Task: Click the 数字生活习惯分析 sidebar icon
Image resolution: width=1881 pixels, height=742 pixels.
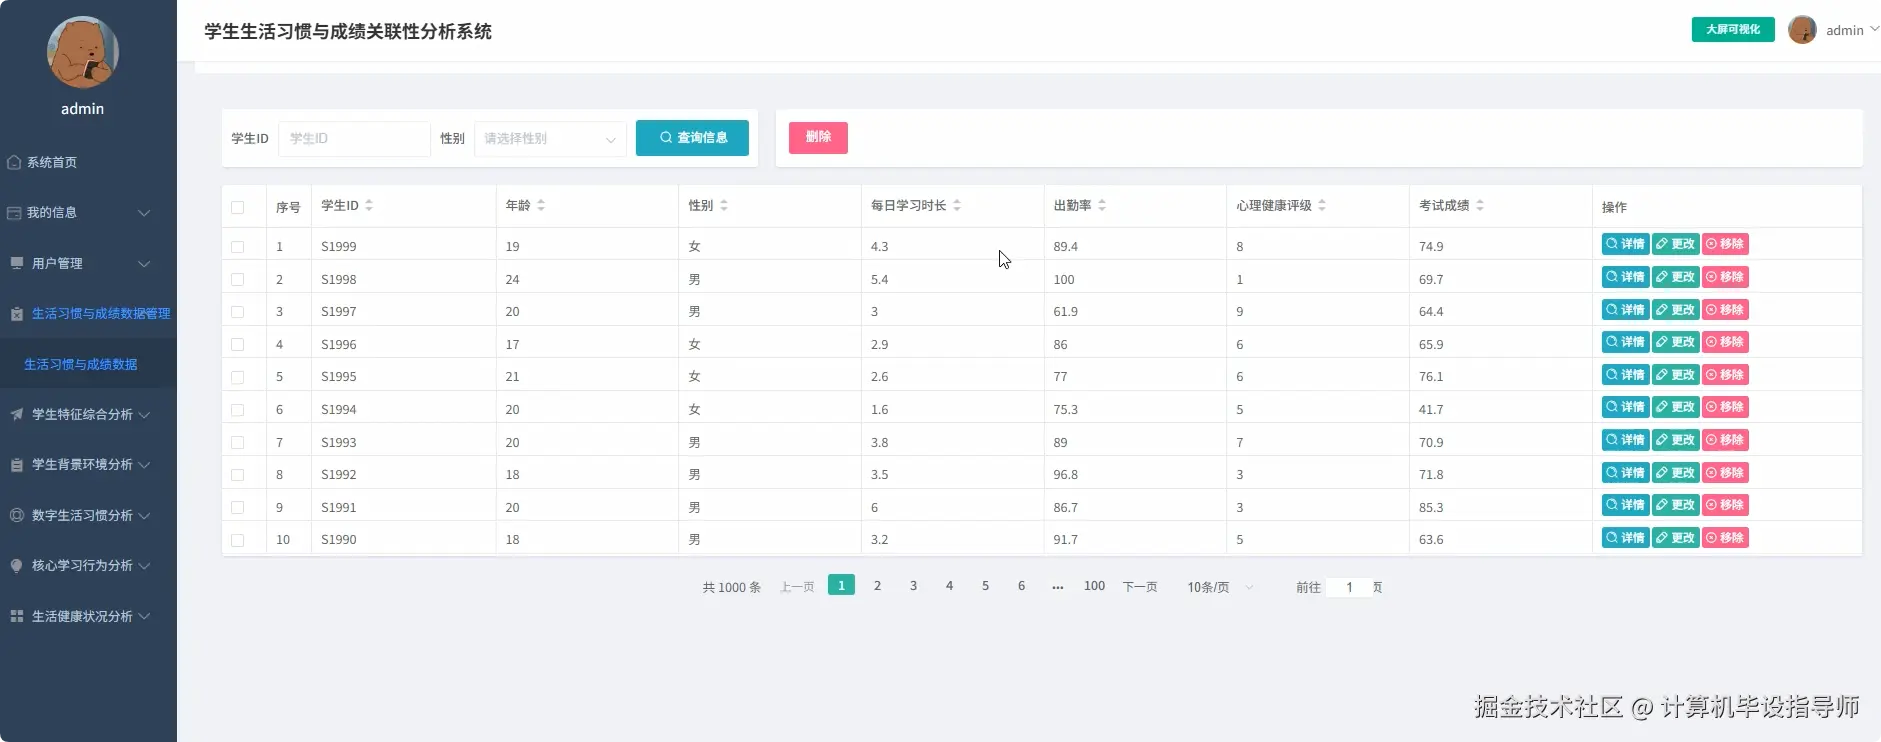Action: click(17, 515)
